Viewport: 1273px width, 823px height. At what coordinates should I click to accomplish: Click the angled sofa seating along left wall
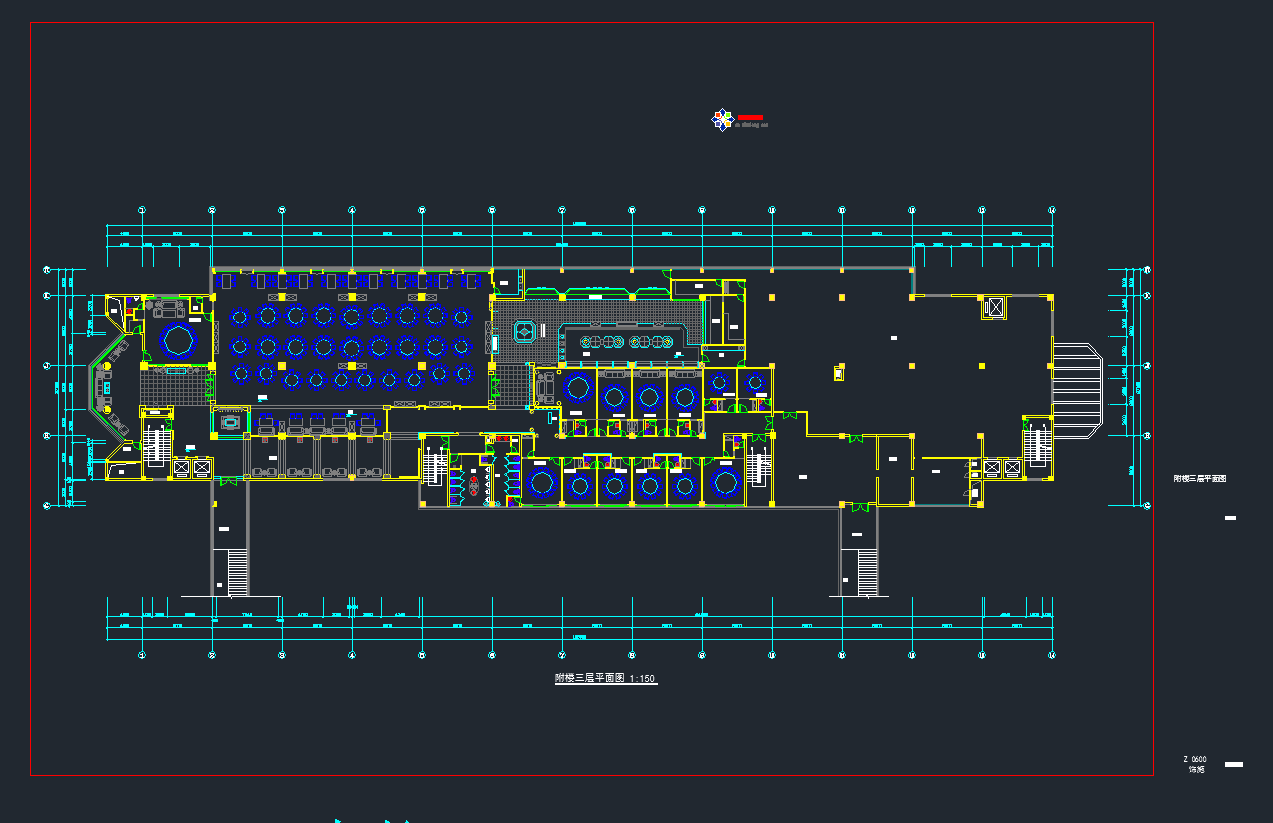pyautogui.click(x=107, y=385)
